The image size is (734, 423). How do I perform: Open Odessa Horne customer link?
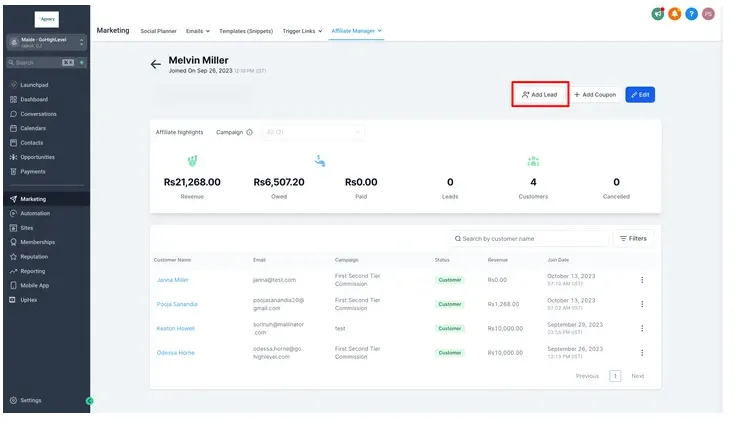pos(176,353)
